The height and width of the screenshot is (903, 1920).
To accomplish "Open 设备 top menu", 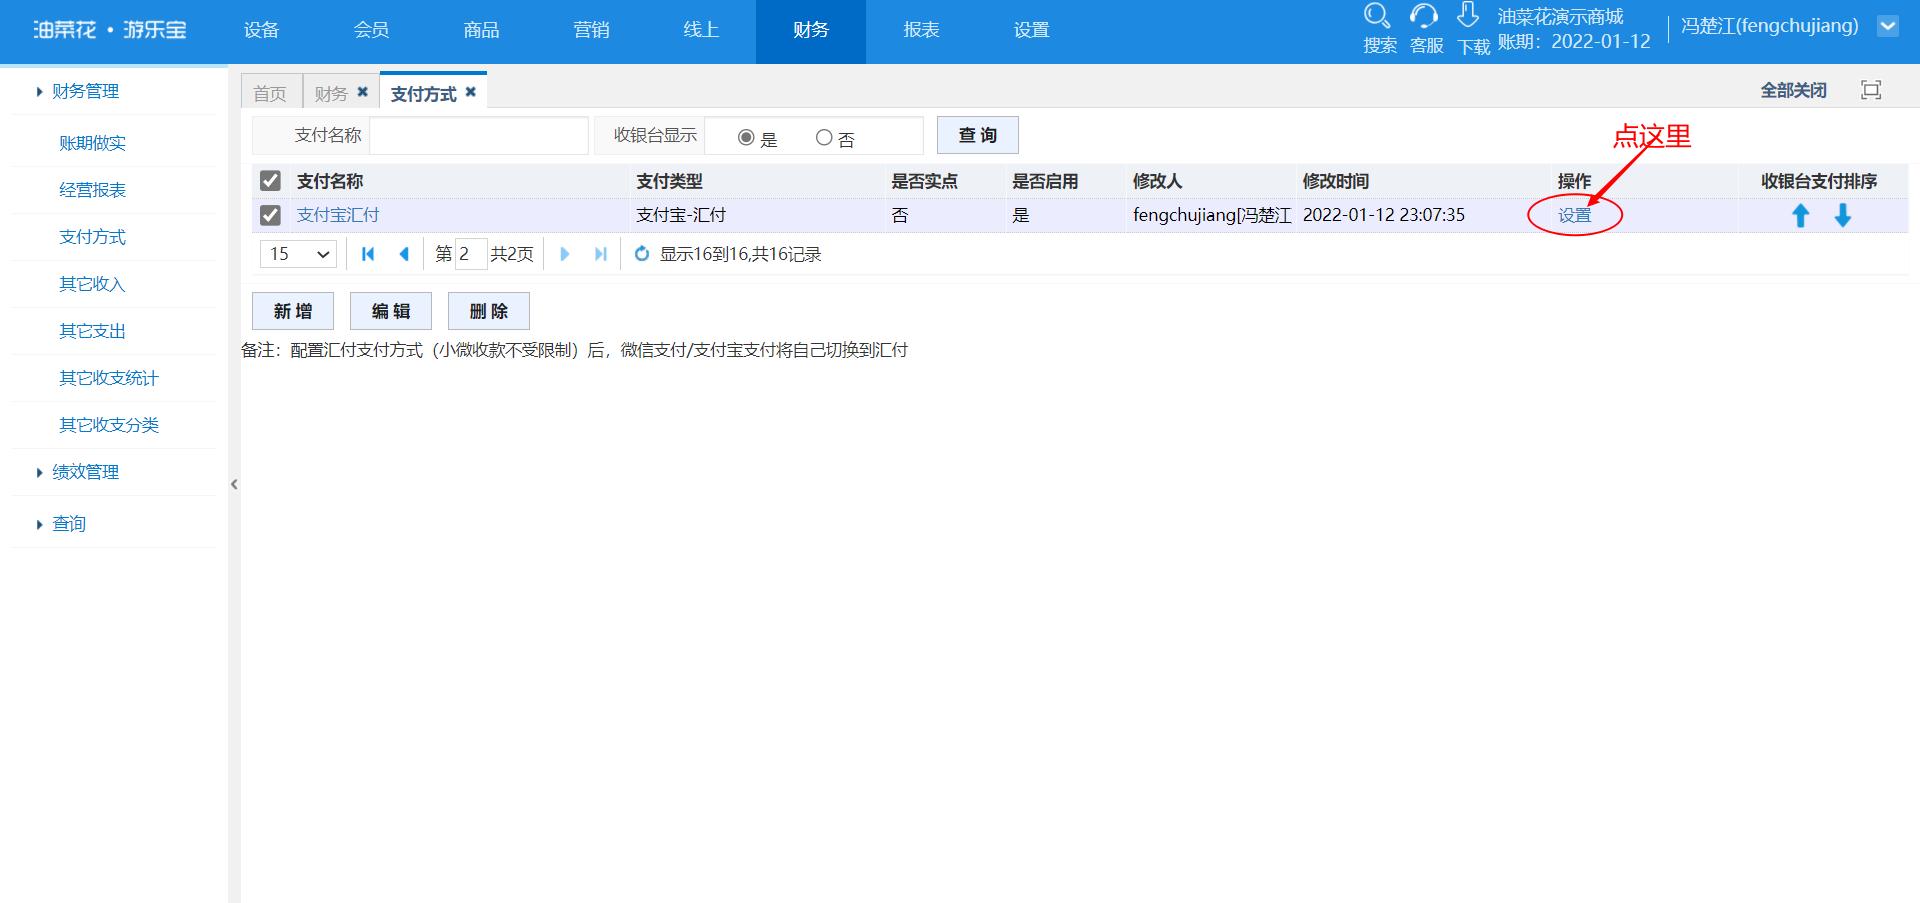I will pos(261,31).
